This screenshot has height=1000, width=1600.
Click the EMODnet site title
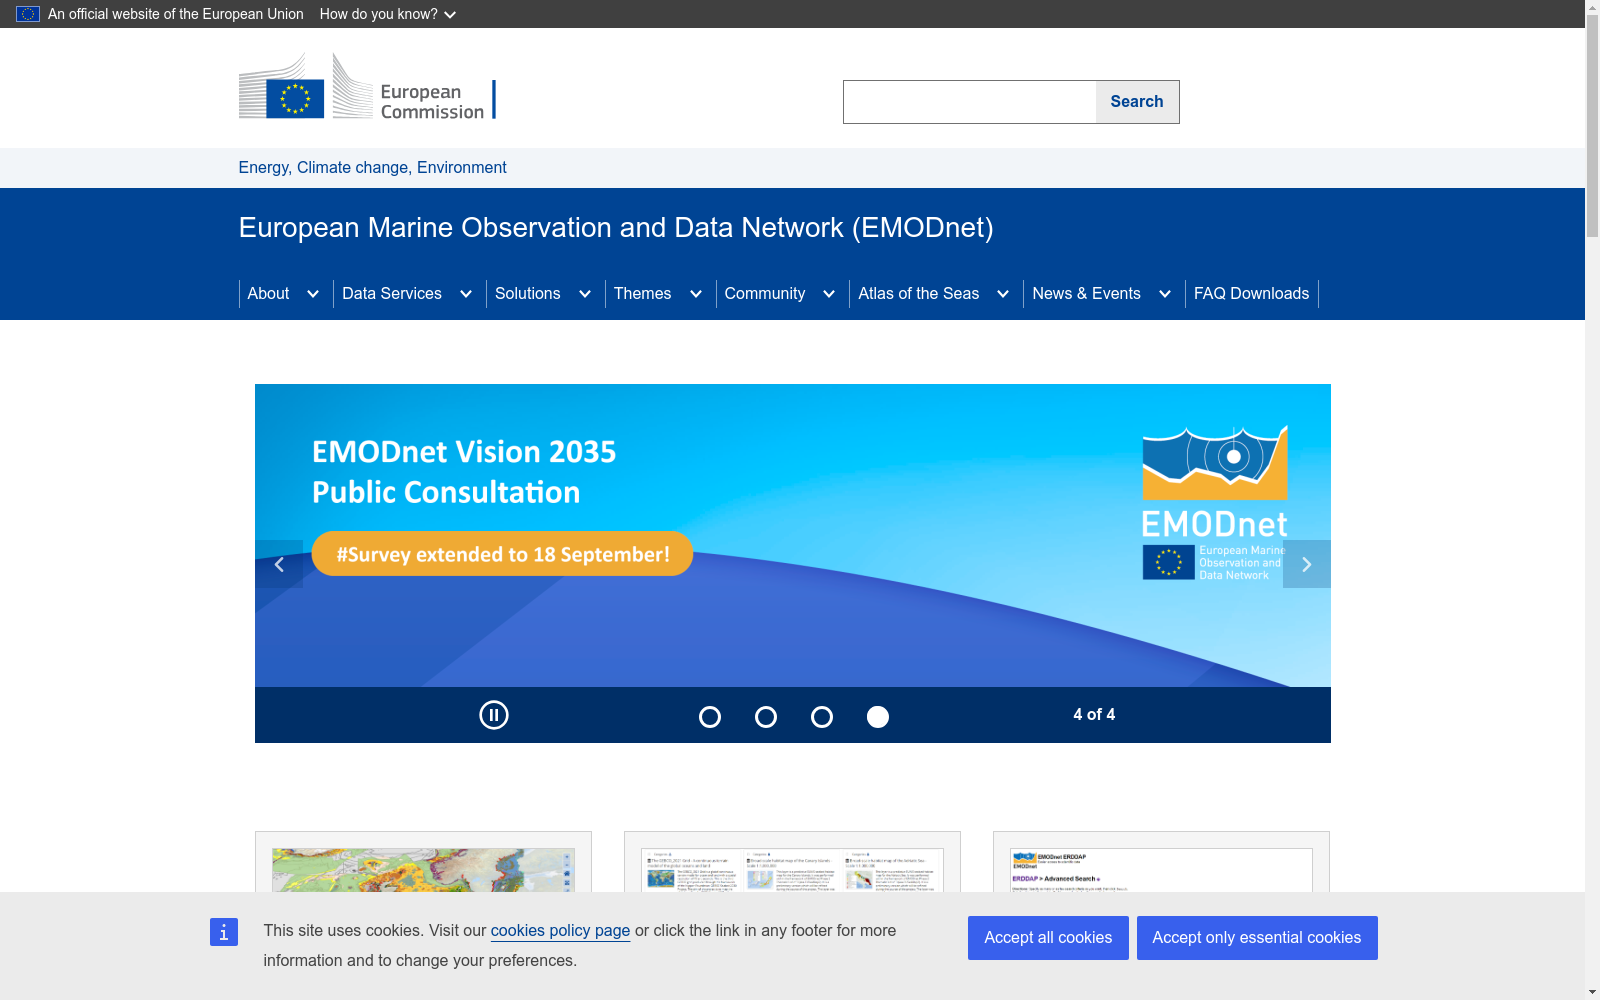pos(616,228)
